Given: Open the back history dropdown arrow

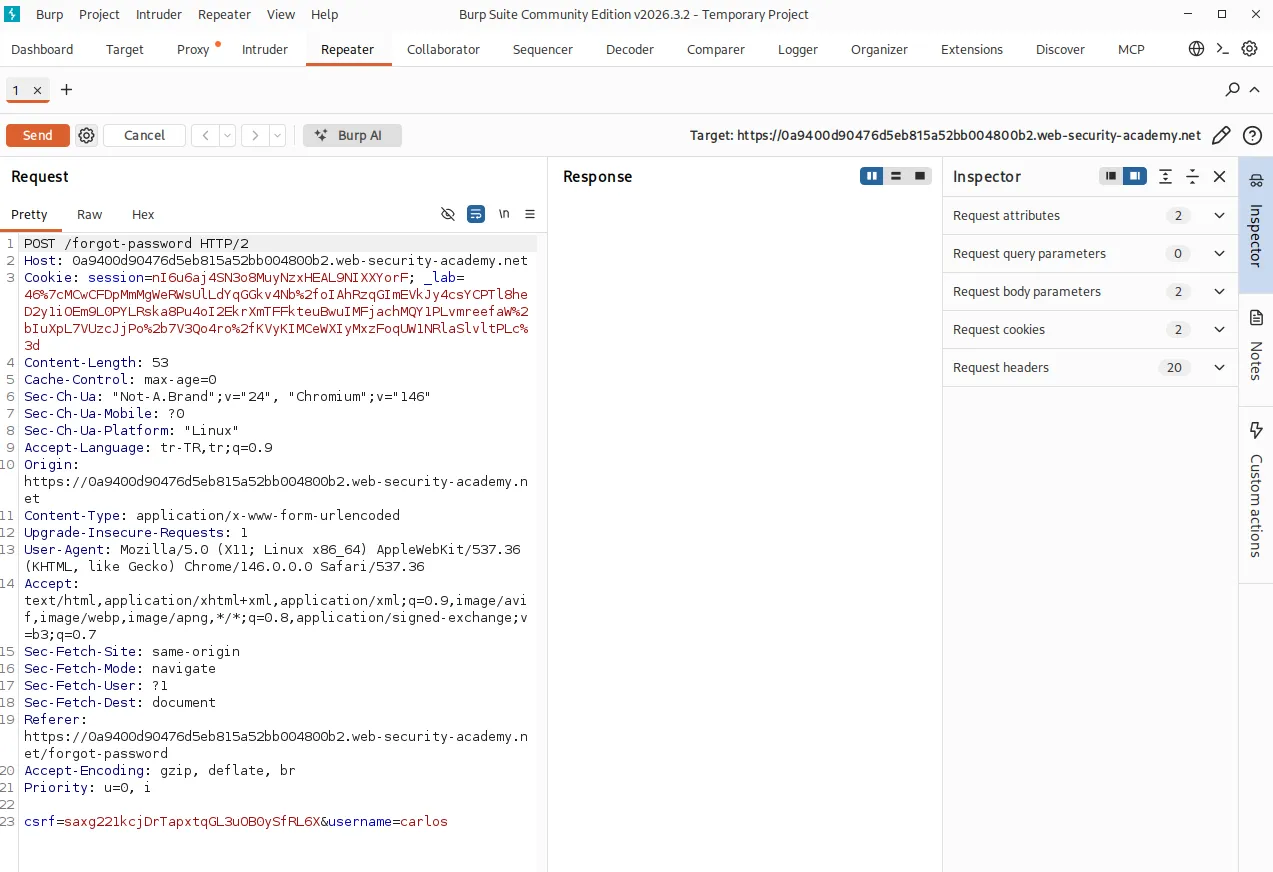Looking at the screenshot, I should [x=228, y=135].
